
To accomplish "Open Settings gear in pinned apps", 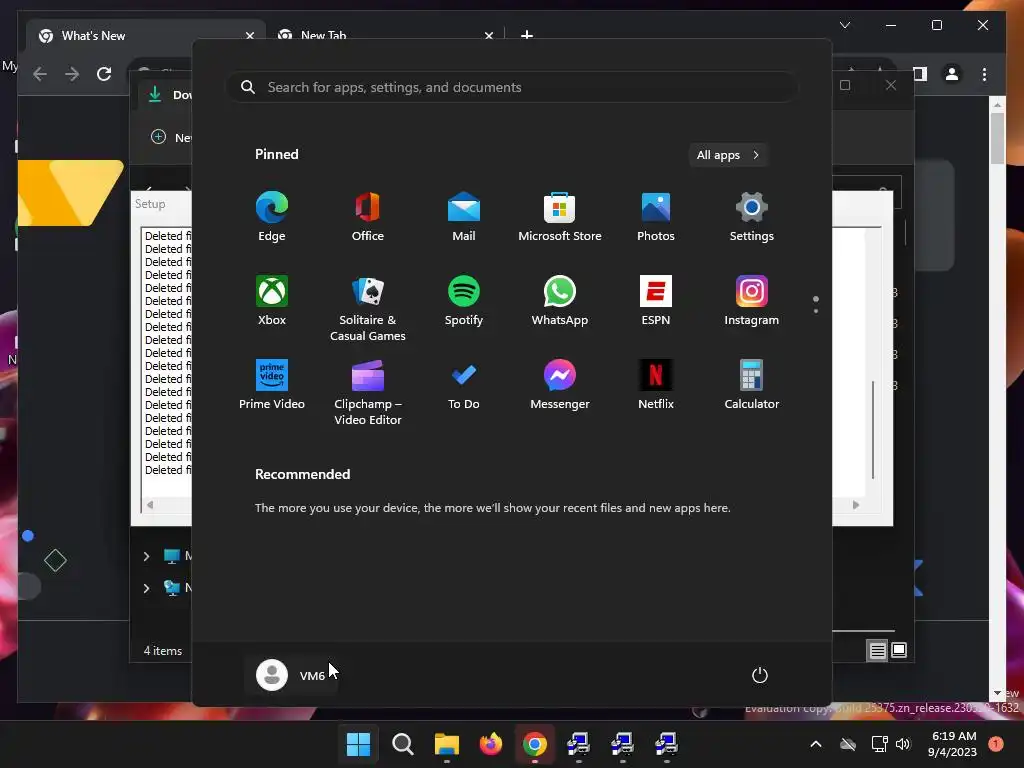I will [x=752, y=217].
